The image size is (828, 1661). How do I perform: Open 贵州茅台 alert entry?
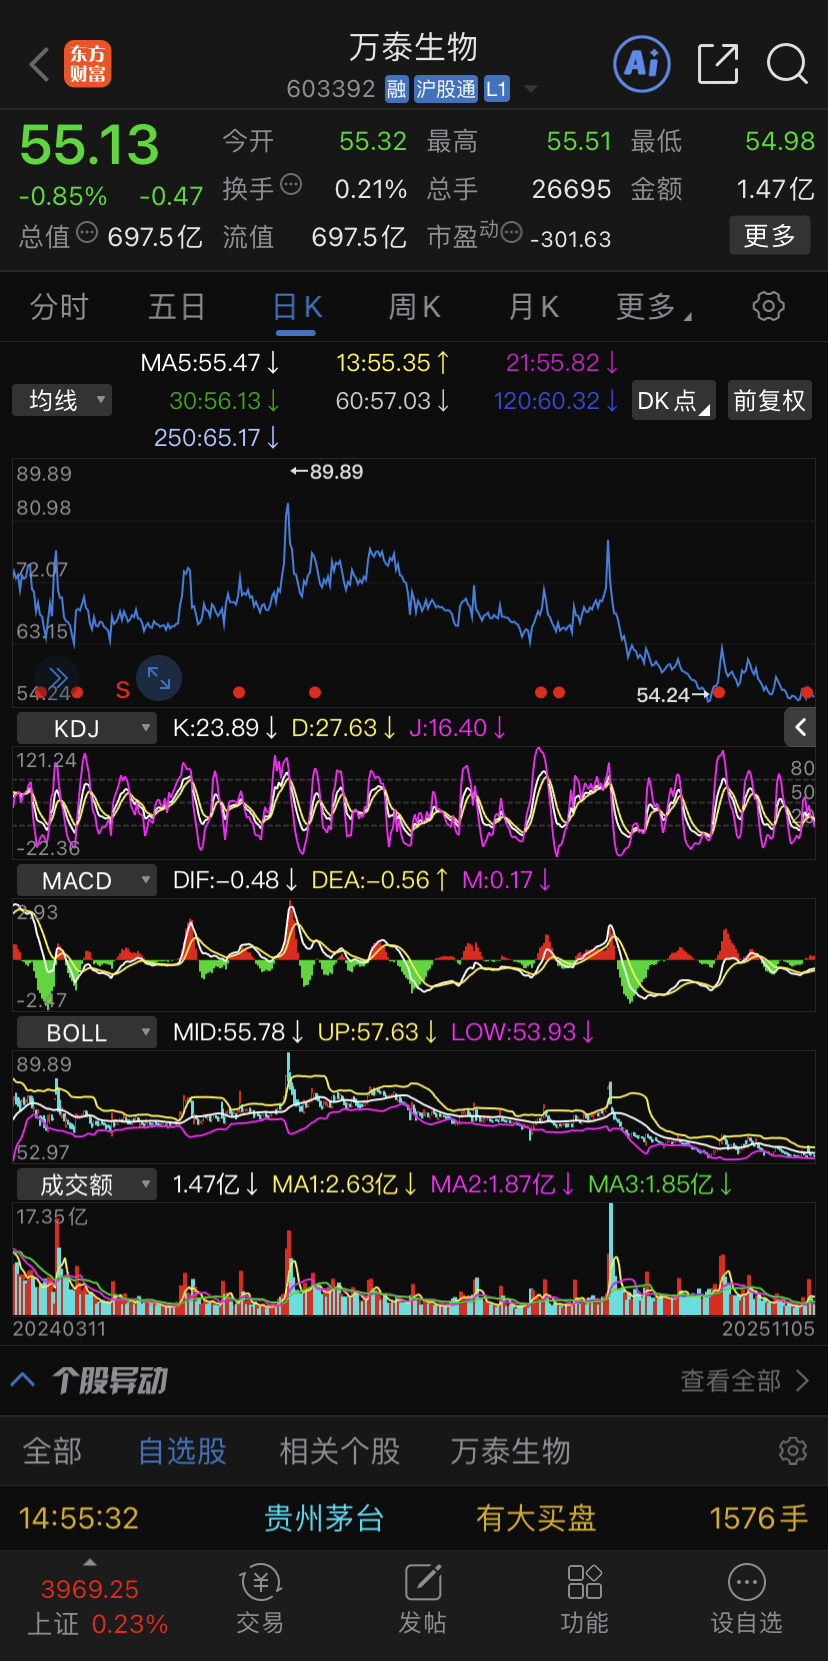click(324, 1518)
